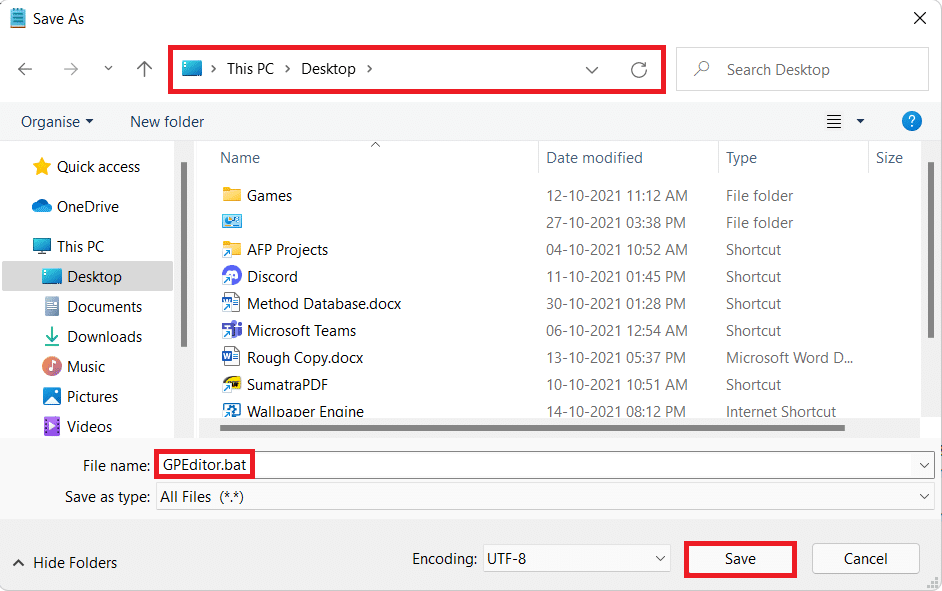The height and width of the screenshot is (591, 942).
Task: Sort files by Date modified column
Action: (594, 158)
